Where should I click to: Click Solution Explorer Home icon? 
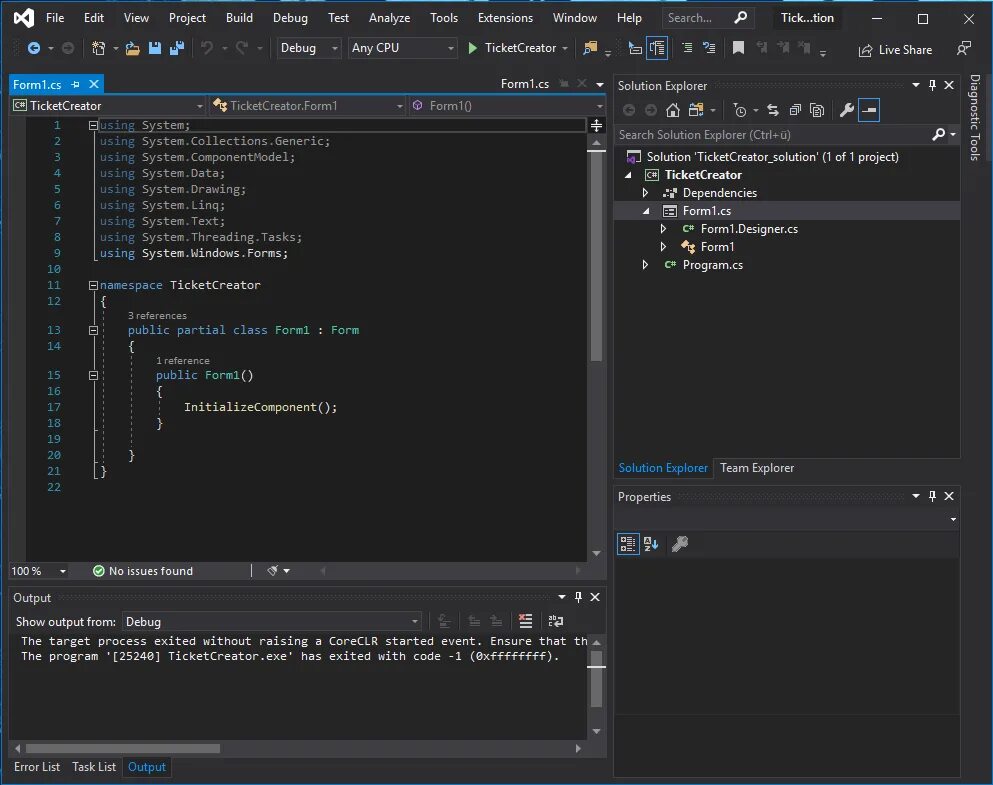tap(673, 110)
